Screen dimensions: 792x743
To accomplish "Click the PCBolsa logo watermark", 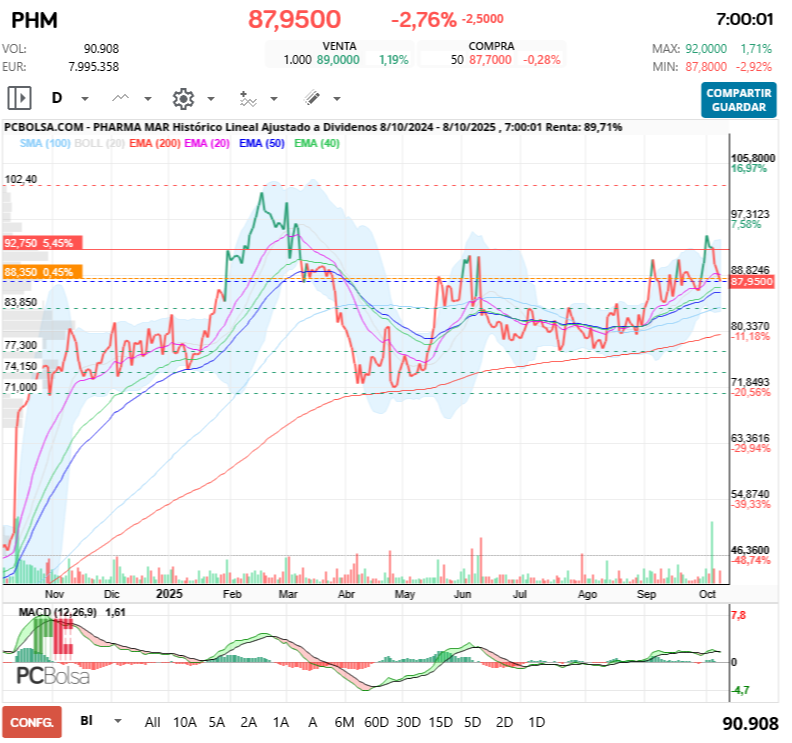I will click(53, 675).
